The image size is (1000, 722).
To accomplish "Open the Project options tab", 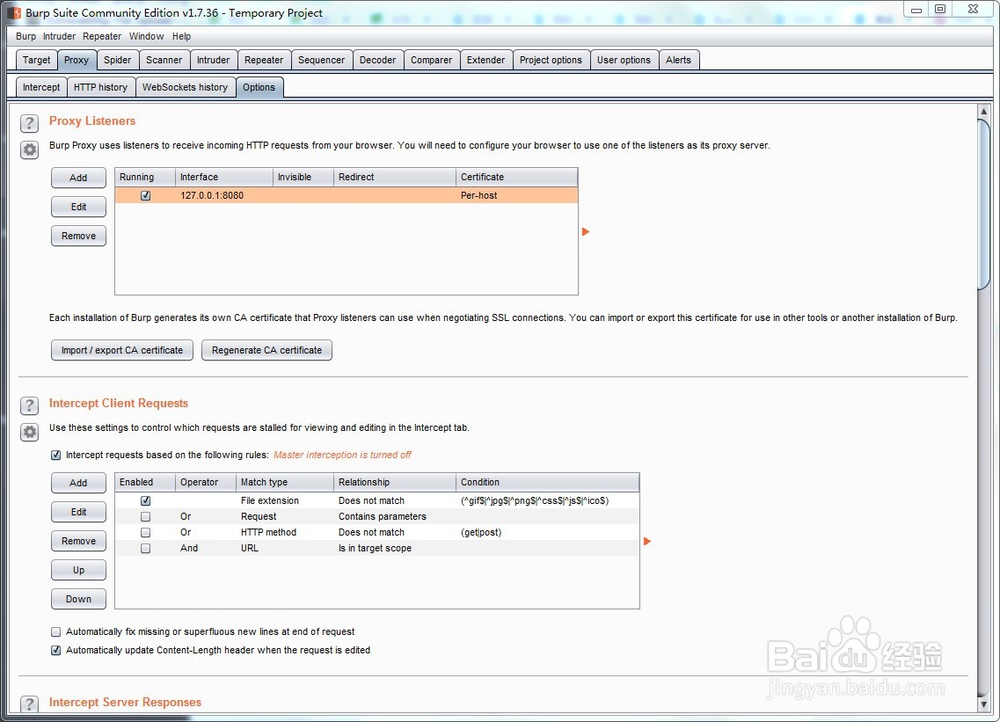I will tap(551, 60).
